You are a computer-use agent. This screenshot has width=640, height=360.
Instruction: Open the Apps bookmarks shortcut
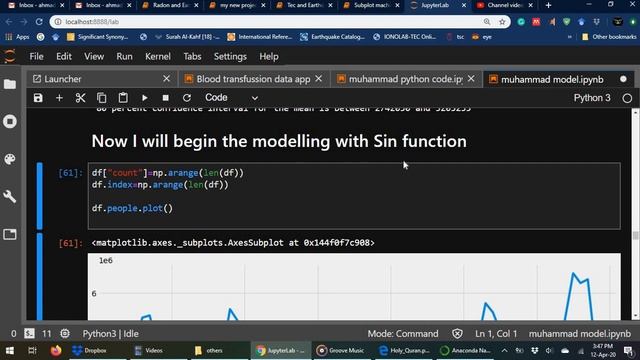[17, 37]
